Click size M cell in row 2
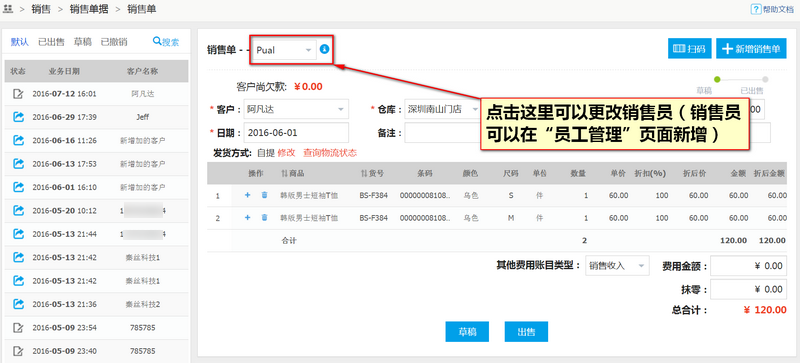The width and height of the screenshot is (800, 363). 511,218
